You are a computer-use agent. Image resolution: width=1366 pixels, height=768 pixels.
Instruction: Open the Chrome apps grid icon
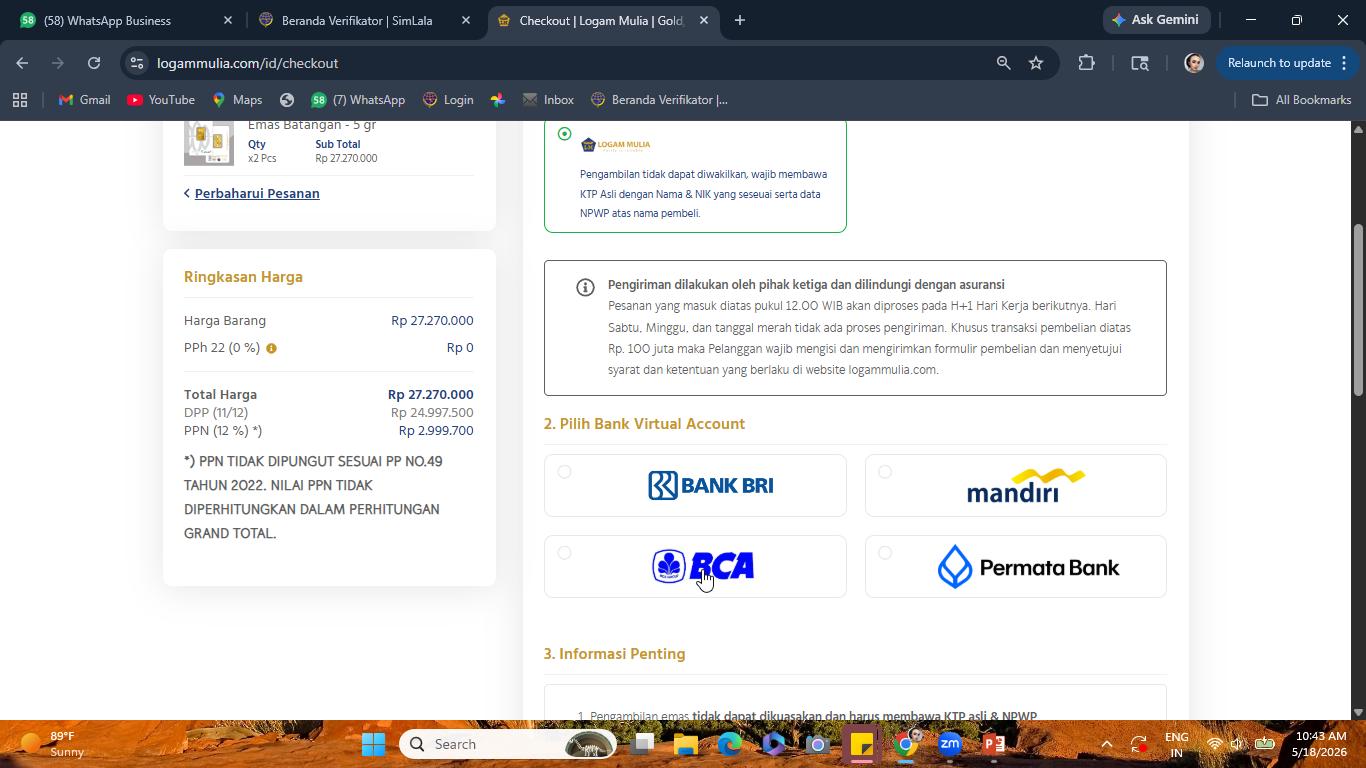pyautogui.click(x=20, y=100)
